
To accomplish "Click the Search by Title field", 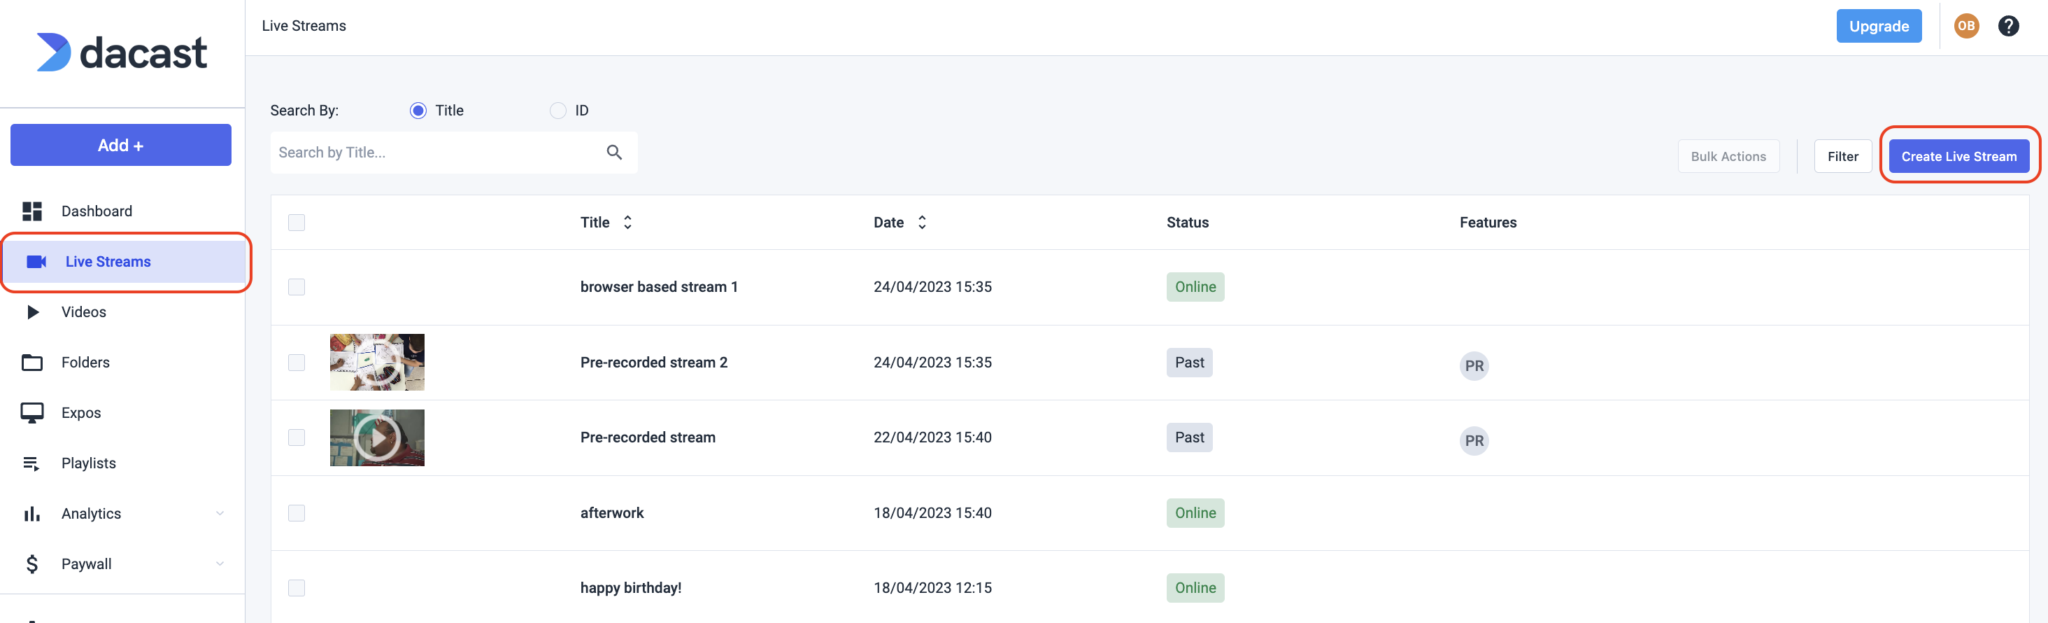I will 435,152.
